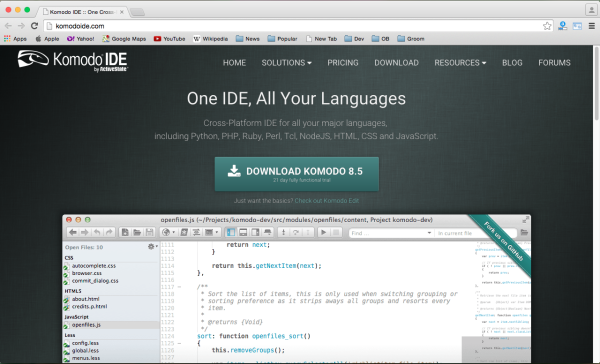Click forward arrow in Komodo screenshot toolbar

85,232
